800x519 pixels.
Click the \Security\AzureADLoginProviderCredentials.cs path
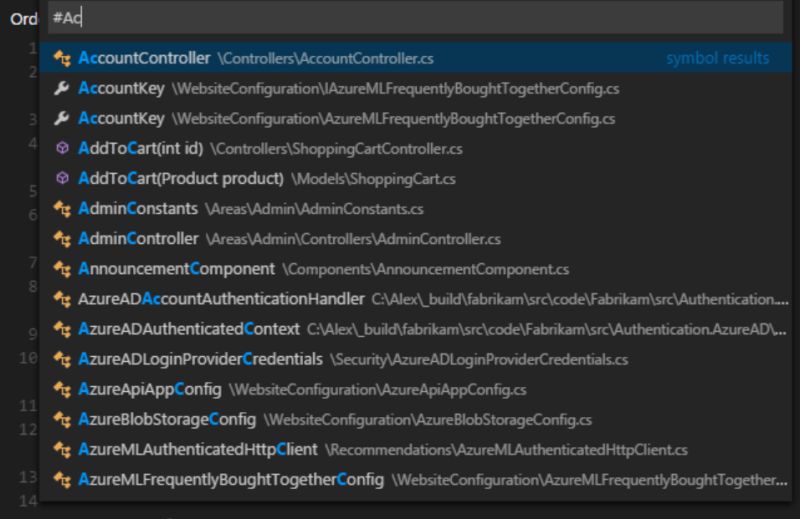point(479,360)
